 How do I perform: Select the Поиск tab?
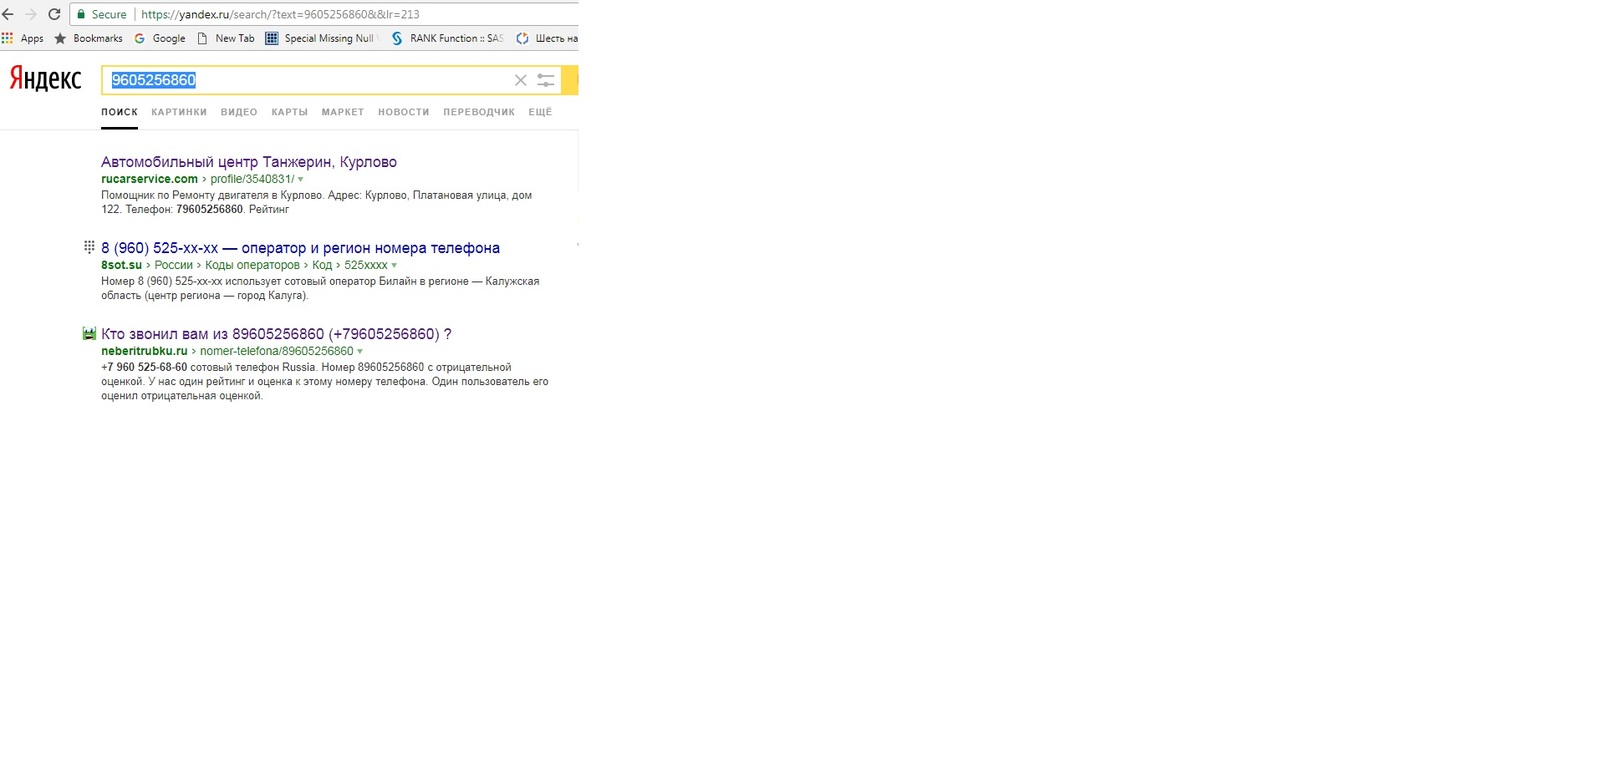tap(119, 112)
